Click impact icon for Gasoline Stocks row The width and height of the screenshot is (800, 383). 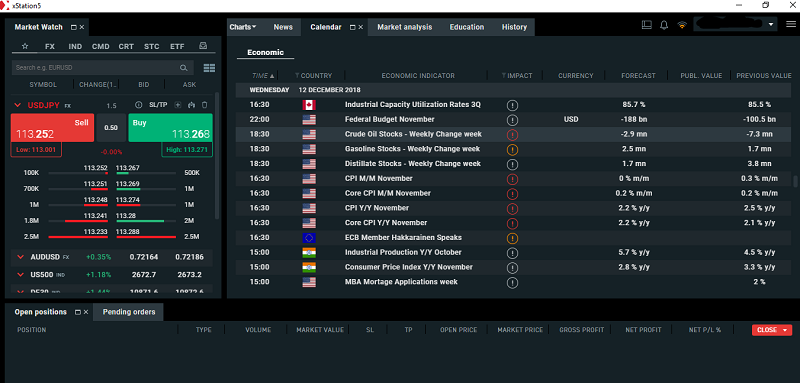pos(512,149)
